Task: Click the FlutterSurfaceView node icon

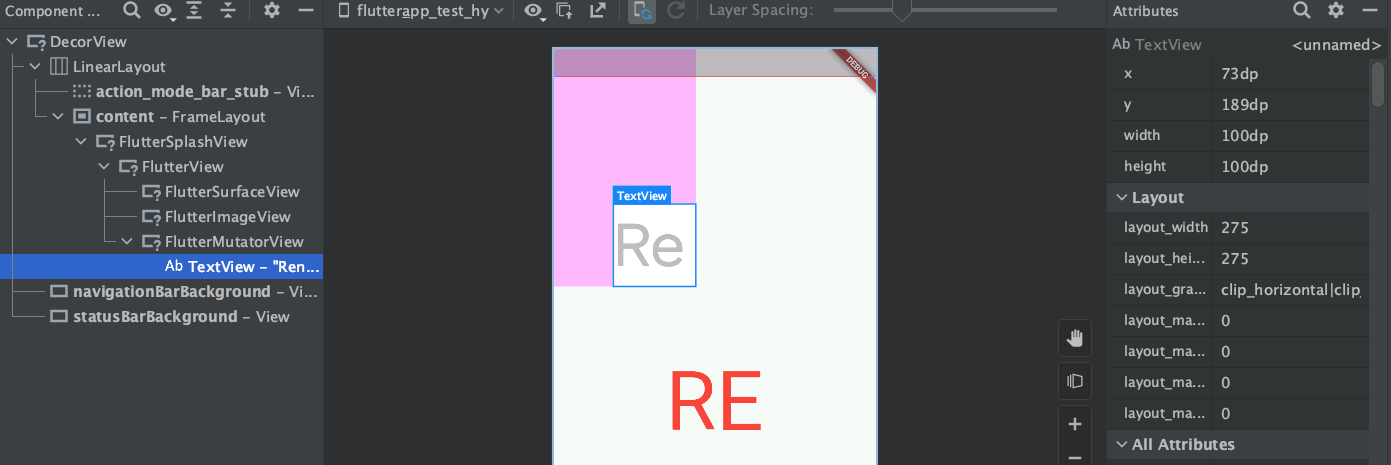Action: pos(151,192)
